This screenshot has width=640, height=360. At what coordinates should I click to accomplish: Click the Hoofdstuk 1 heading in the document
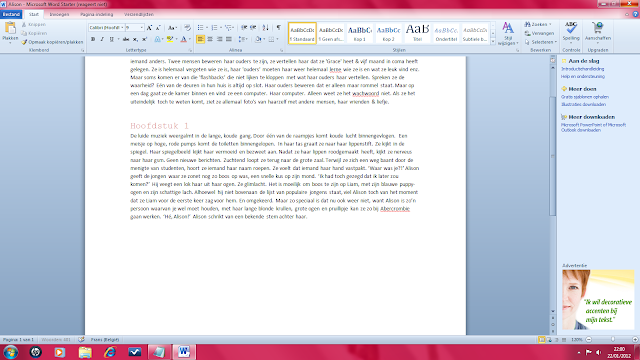(160, 126)
